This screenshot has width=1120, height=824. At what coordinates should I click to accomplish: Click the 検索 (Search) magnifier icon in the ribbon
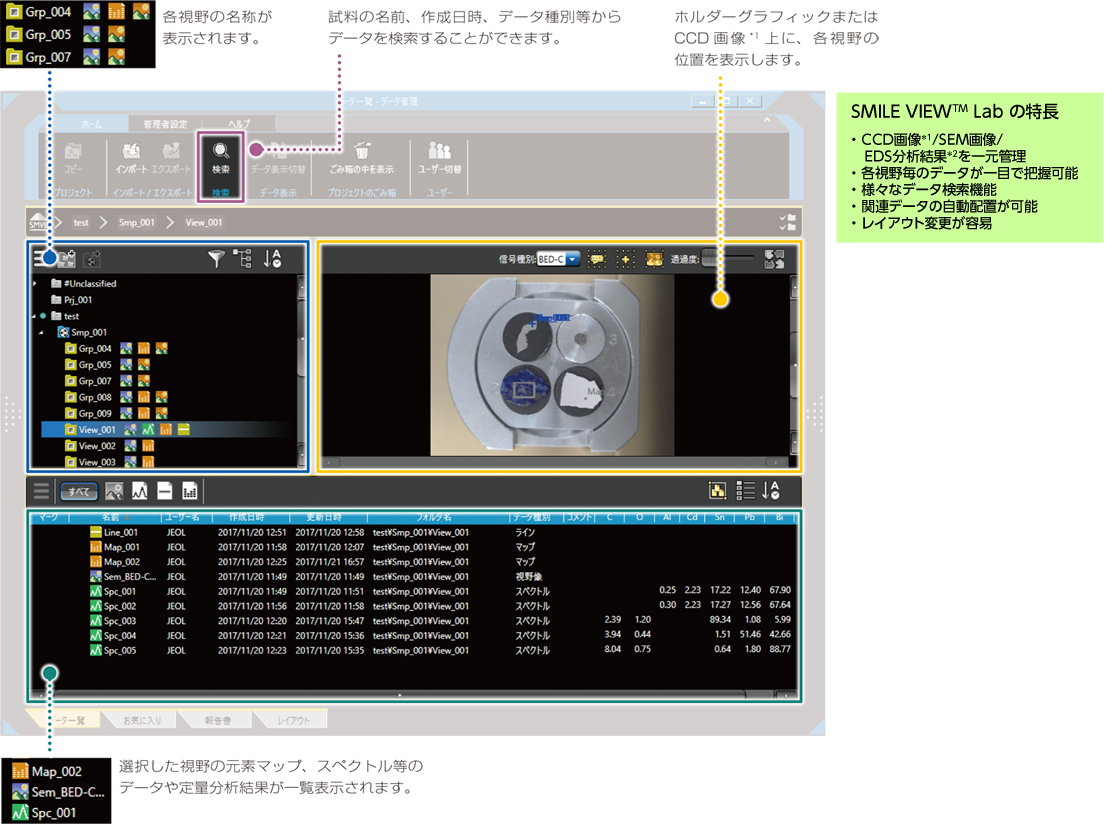(x=221, y=152)
